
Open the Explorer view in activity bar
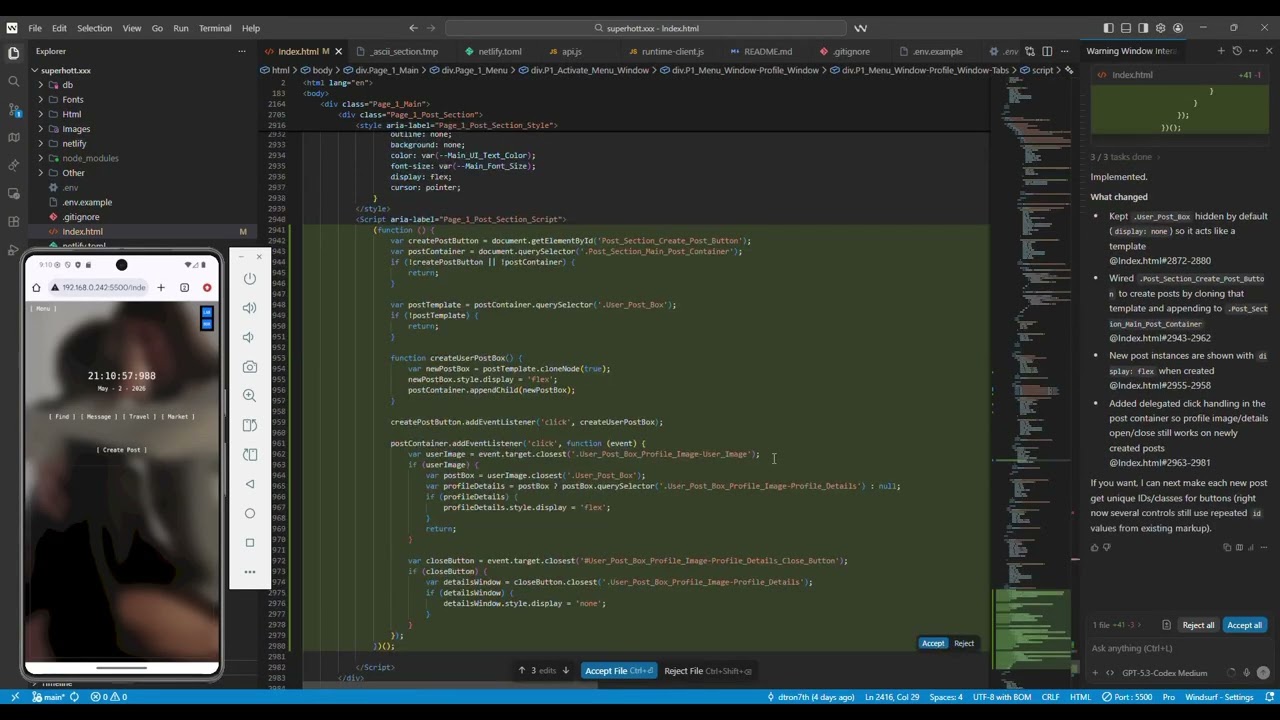[x=13, y=52]
